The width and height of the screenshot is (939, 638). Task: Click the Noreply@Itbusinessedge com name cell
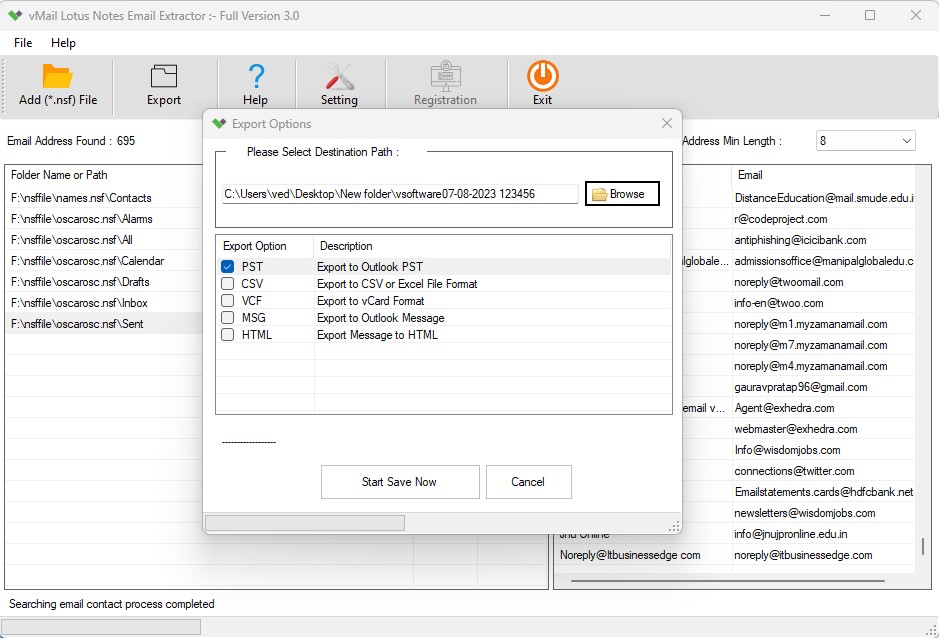(x=630, y=555)
